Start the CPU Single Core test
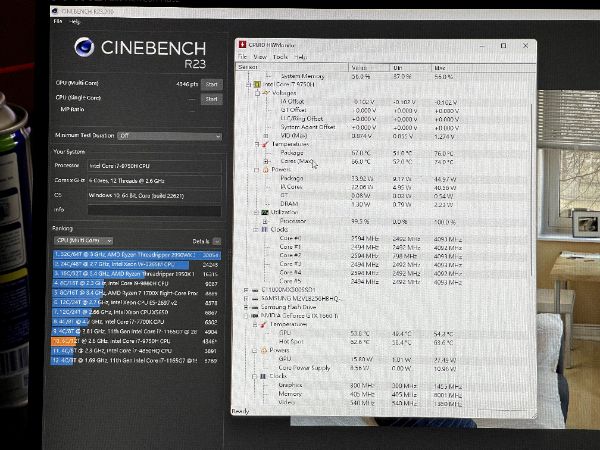This screenshot has height=450, width=600. coord(212,99)
